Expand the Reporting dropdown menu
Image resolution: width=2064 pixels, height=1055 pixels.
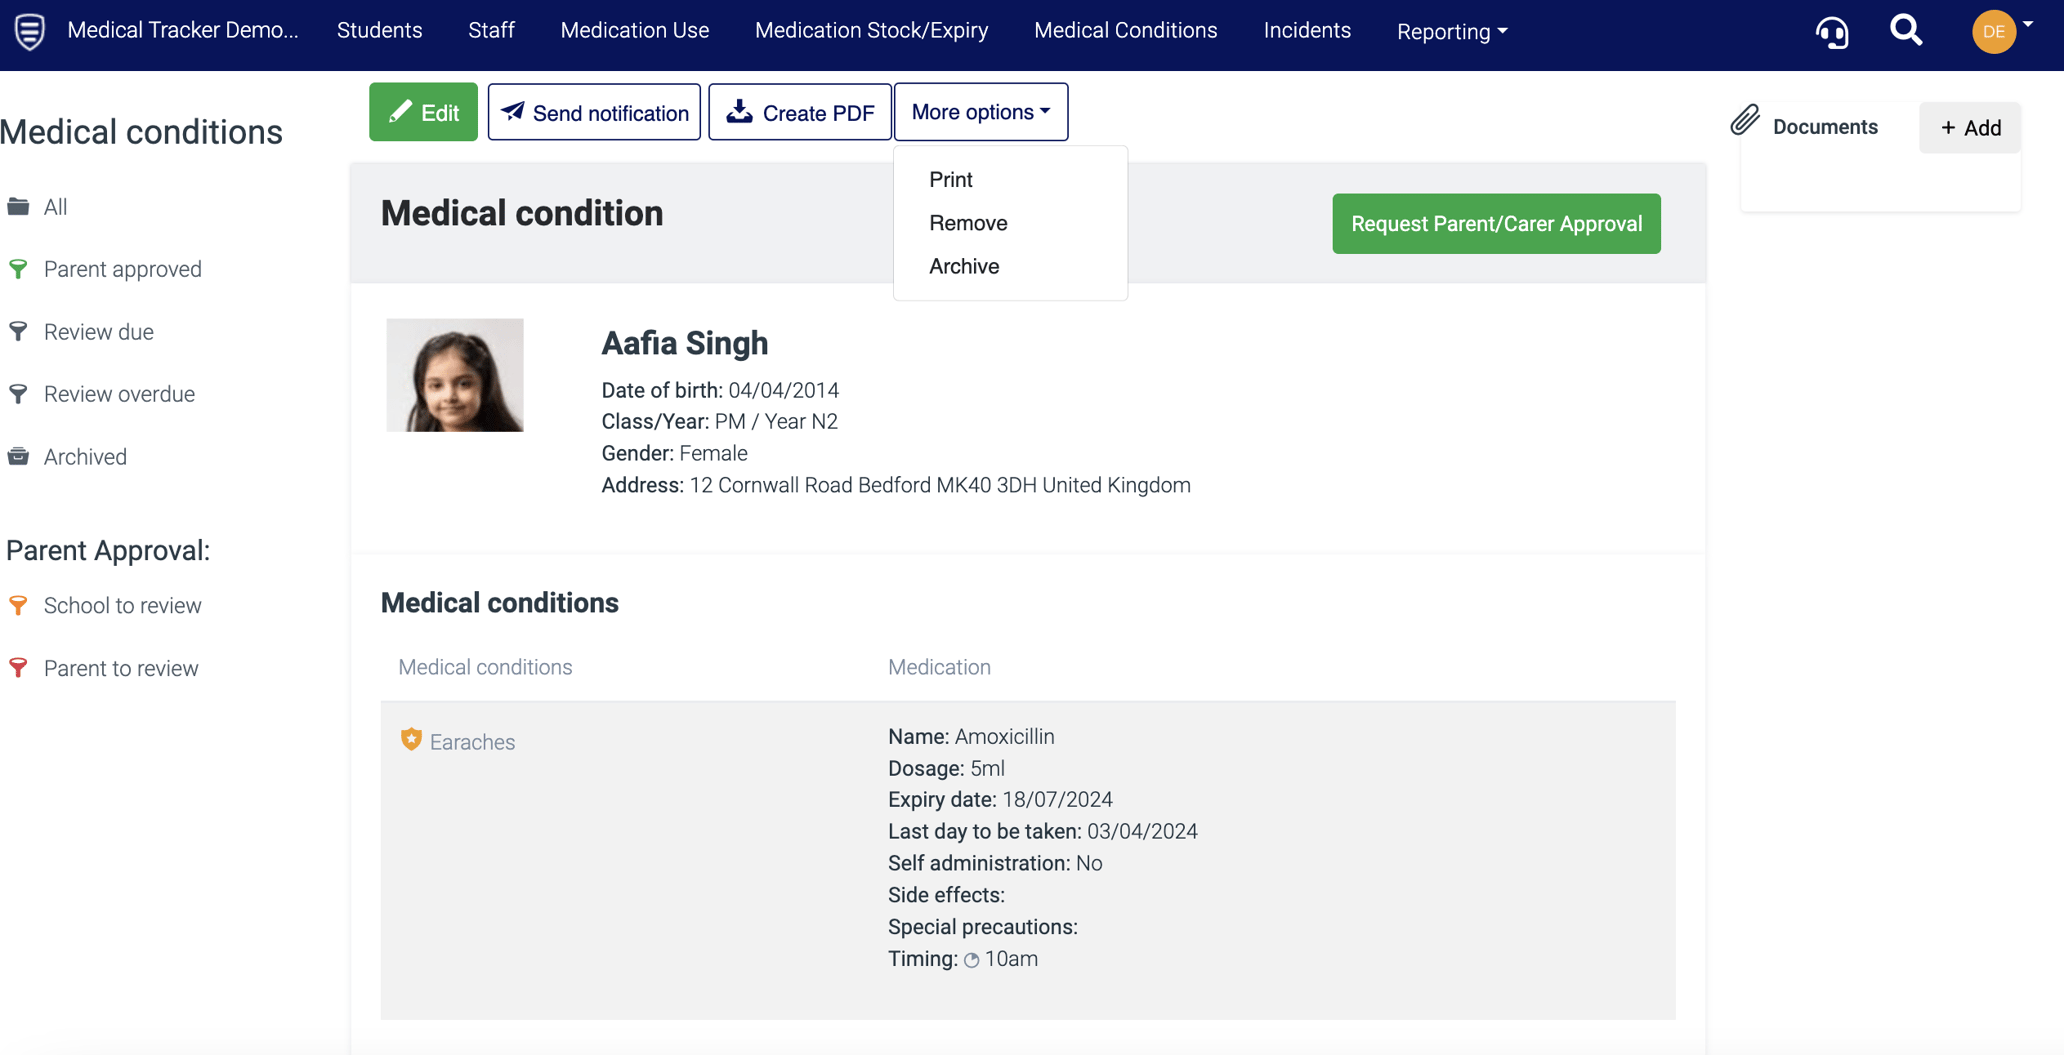pyautogui.click(x=1452, y=32)
